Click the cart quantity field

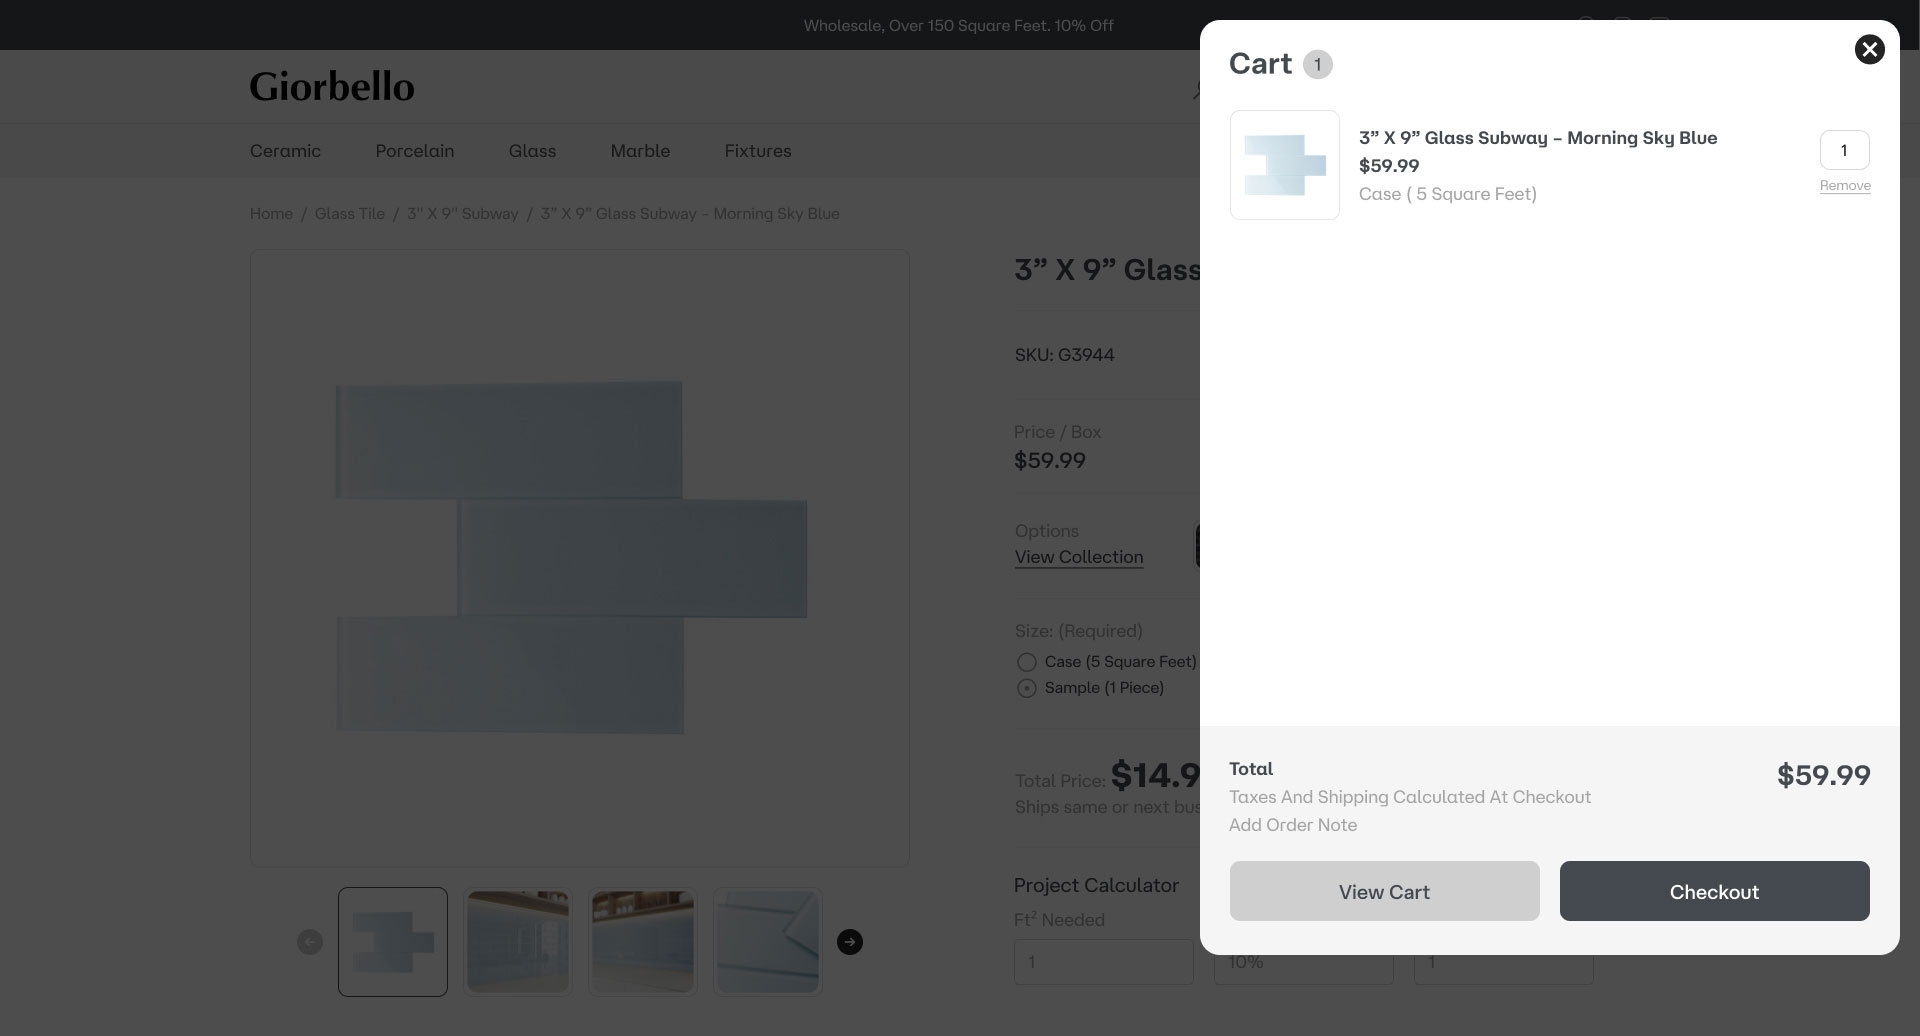1844,150
